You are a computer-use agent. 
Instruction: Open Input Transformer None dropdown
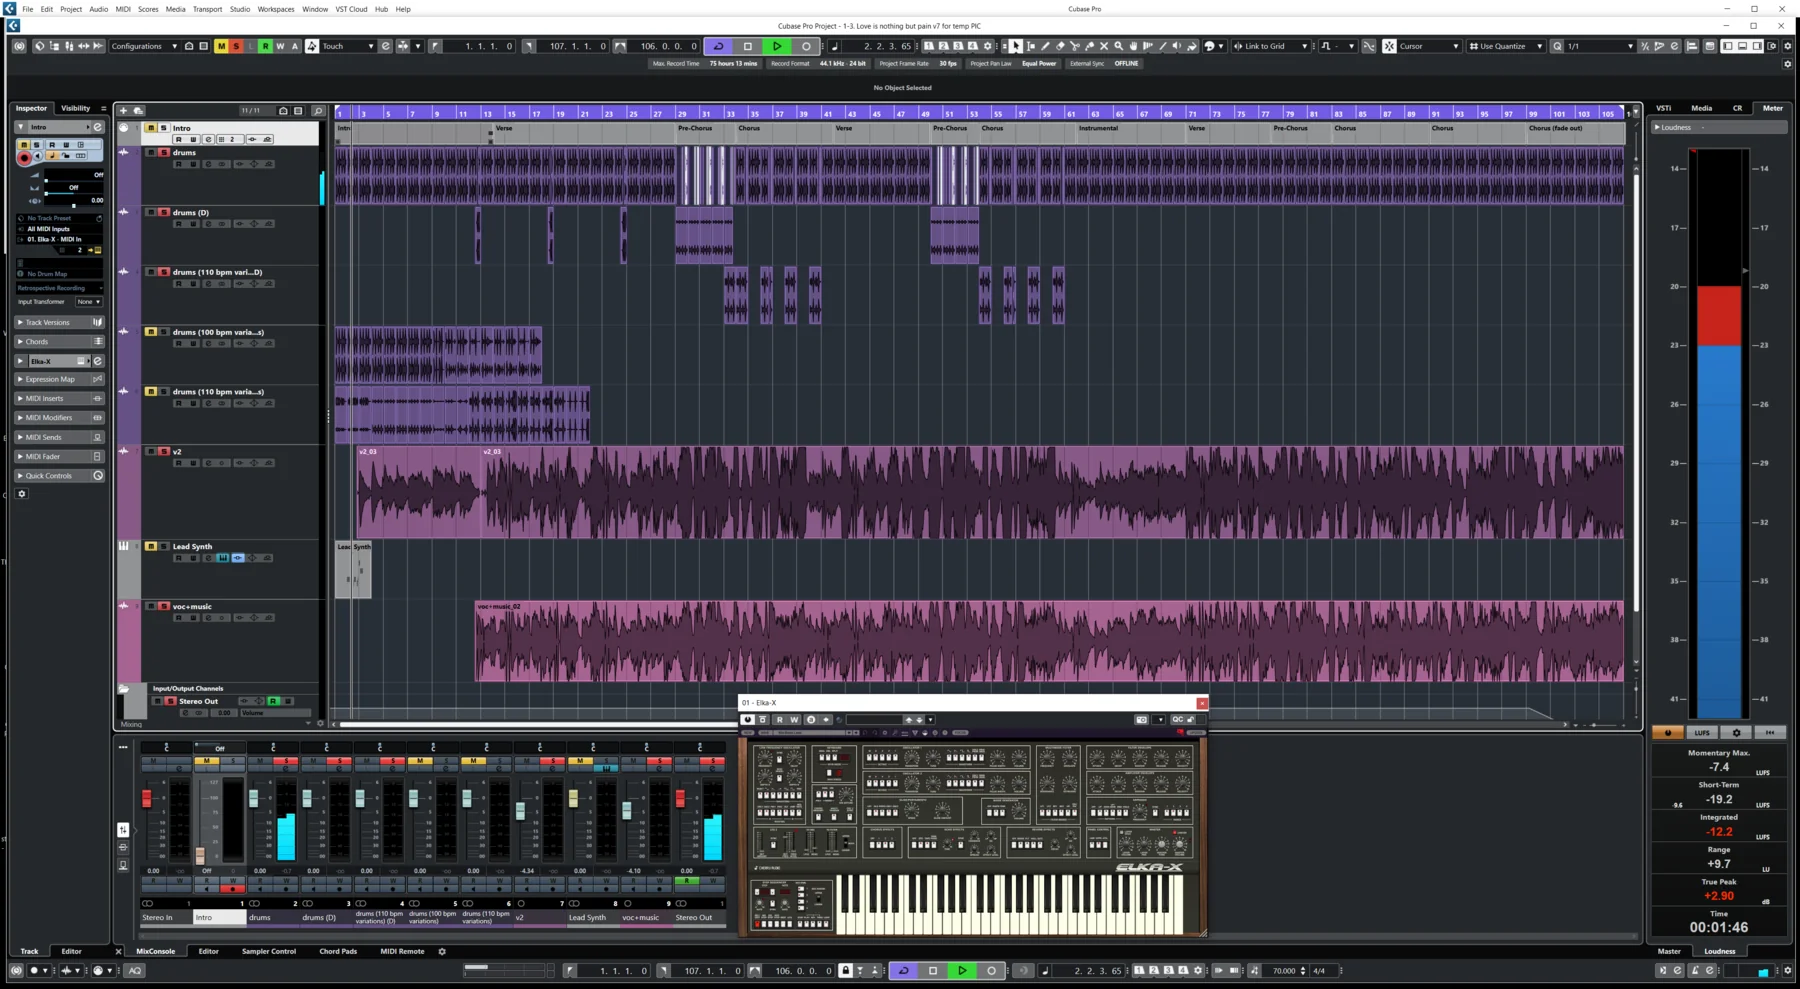[89, 301]
